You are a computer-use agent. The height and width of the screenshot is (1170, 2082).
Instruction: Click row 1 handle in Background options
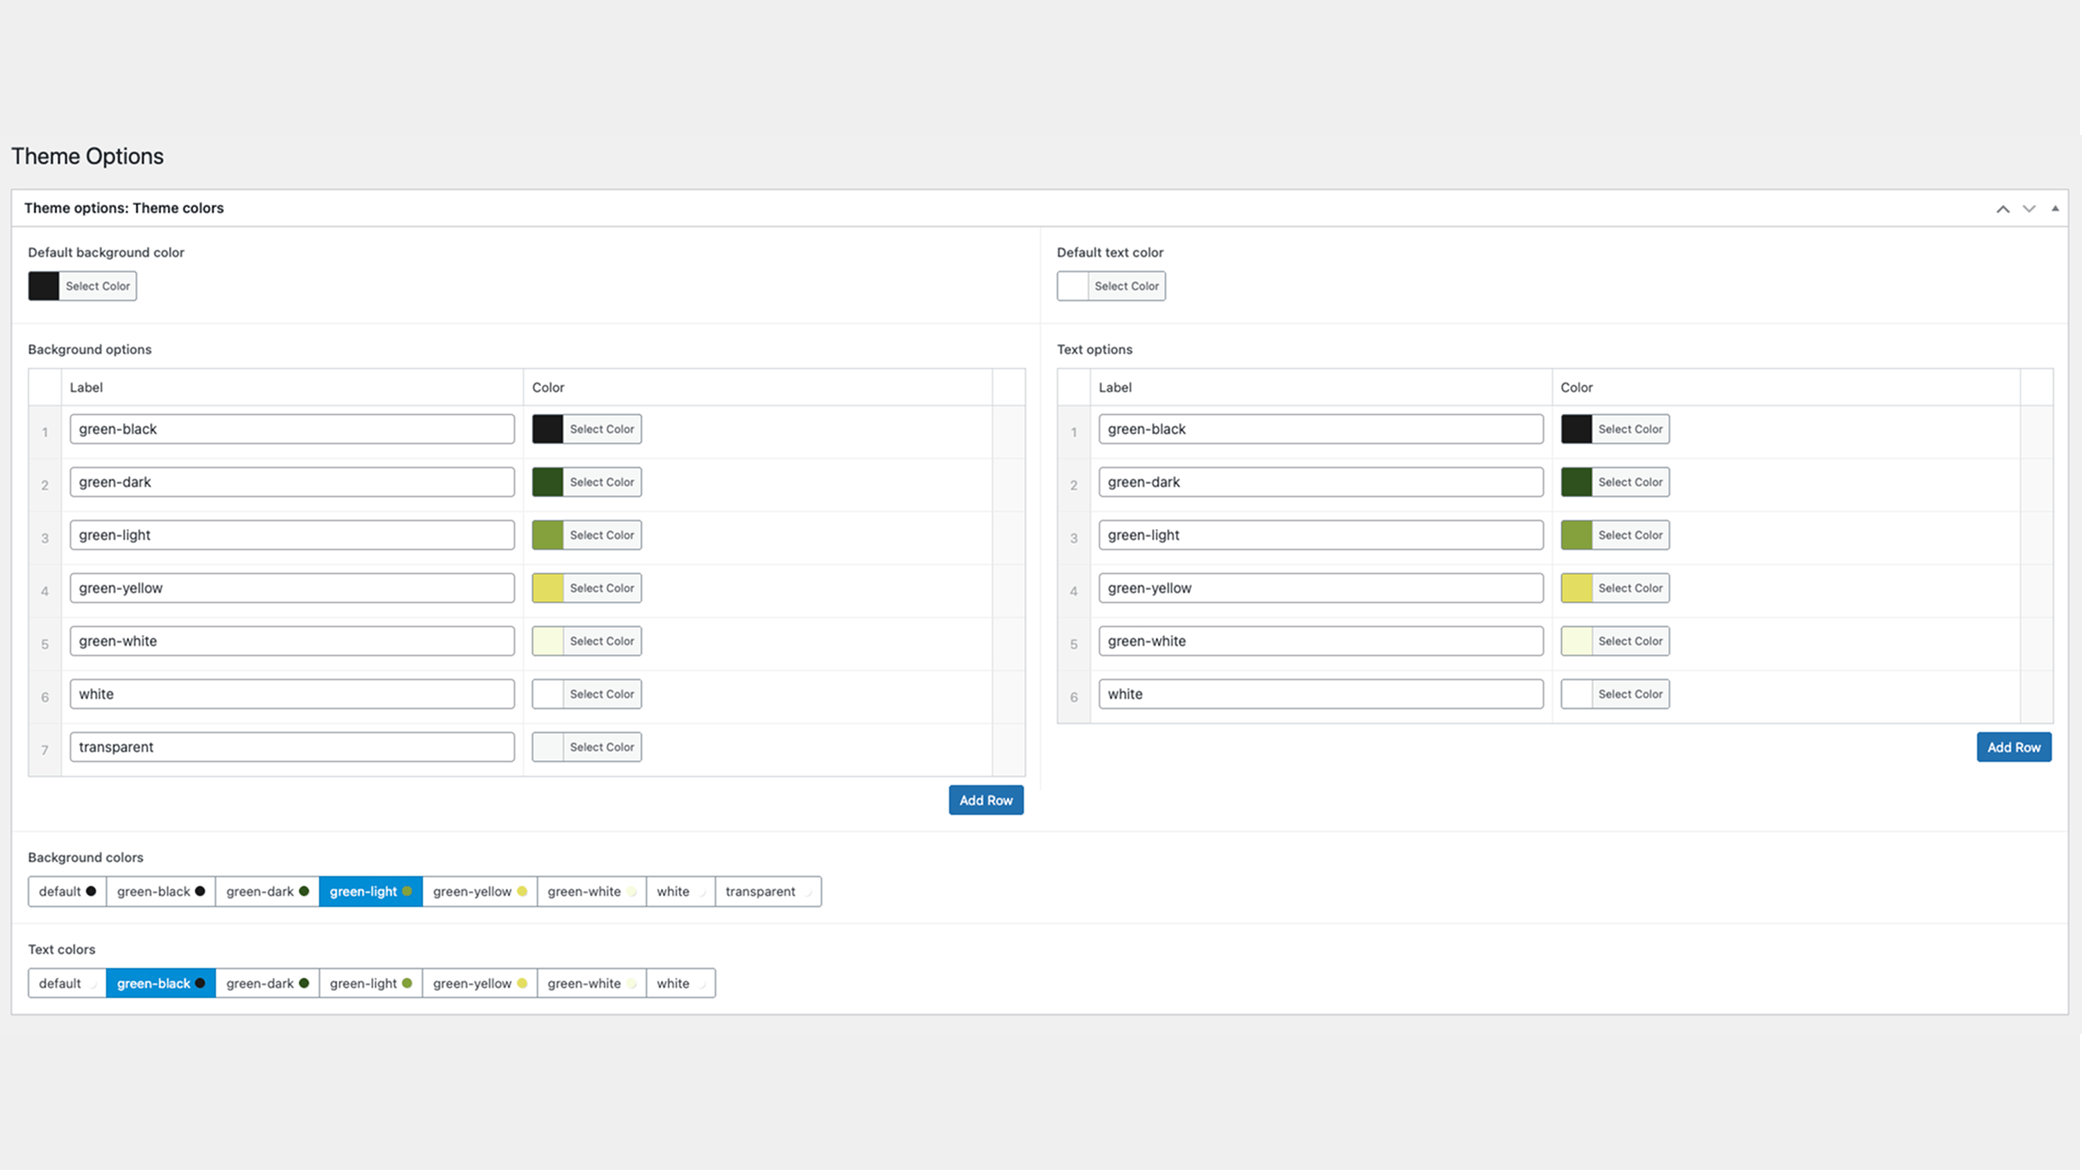(x=45, y=432)
